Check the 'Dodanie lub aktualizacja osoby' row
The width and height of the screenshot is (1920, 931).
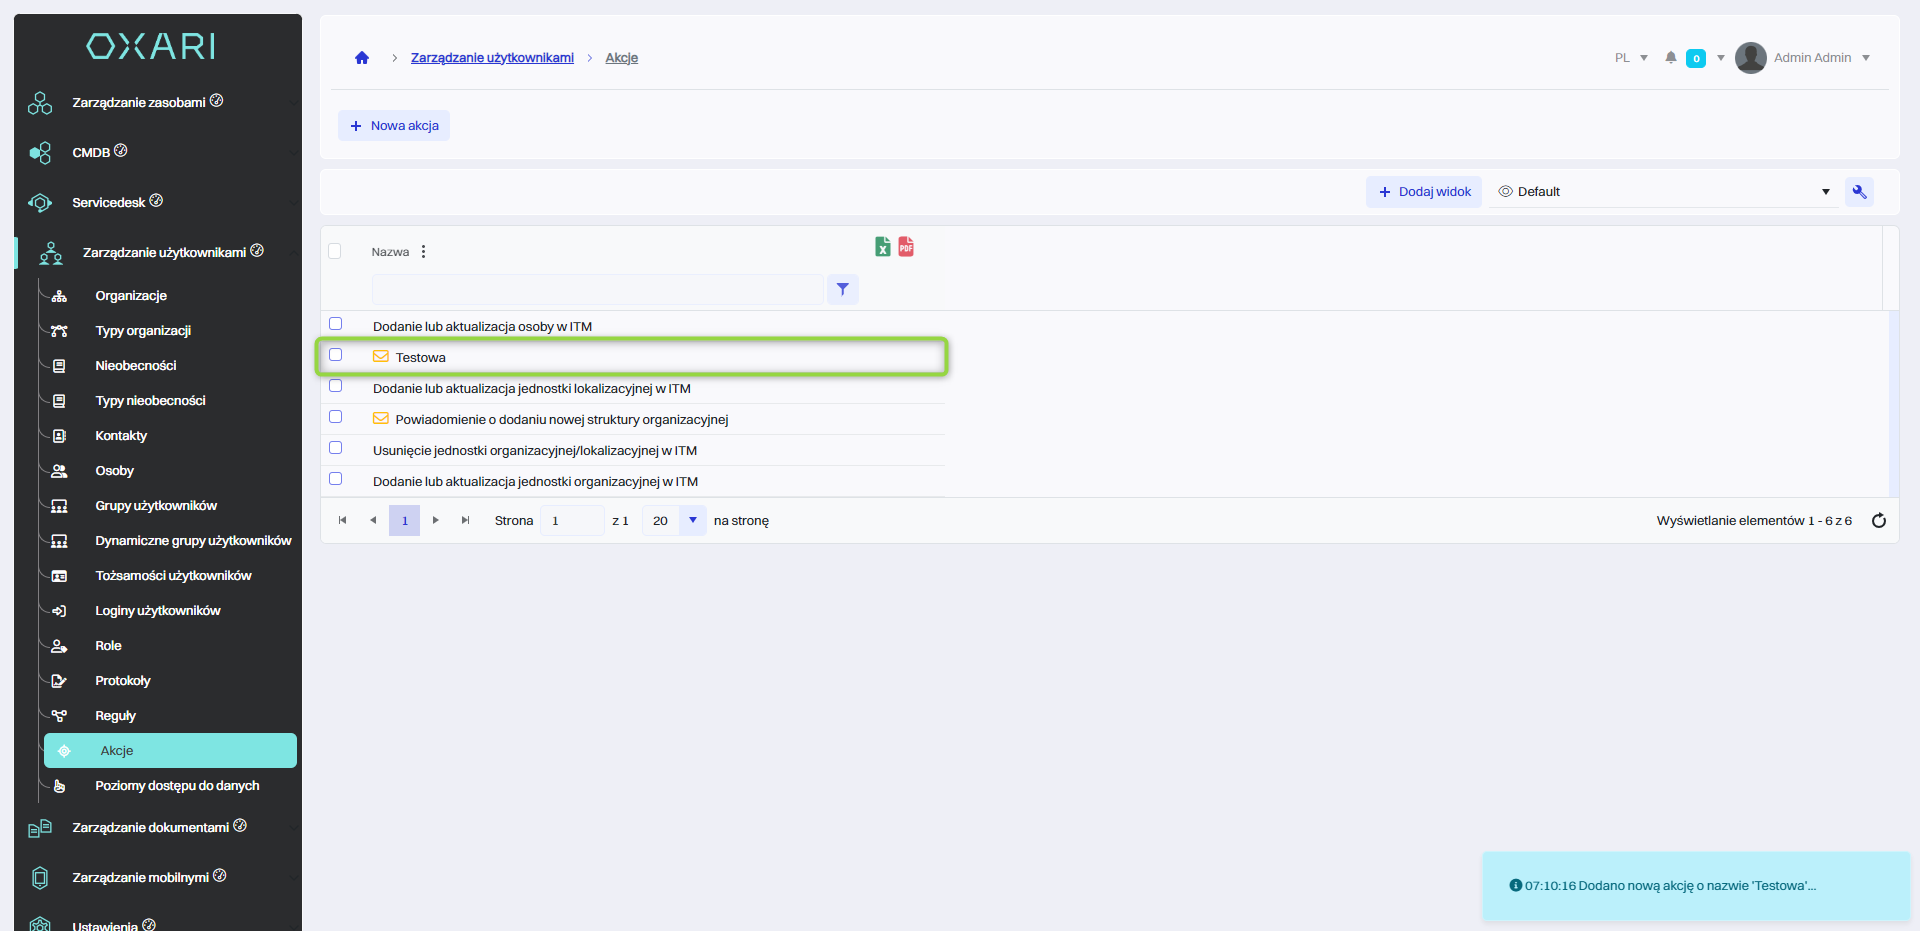[x=336, y=324]
